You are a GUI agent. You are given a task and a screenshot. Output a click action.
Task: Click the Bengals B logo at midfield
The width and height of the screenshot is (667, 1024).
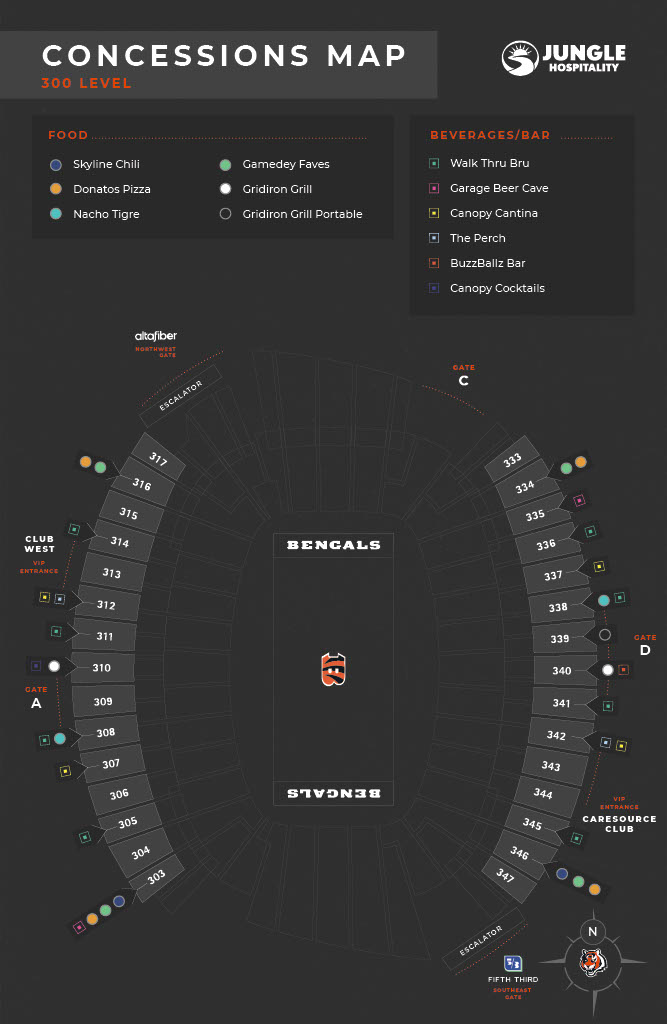click(333, 669)
